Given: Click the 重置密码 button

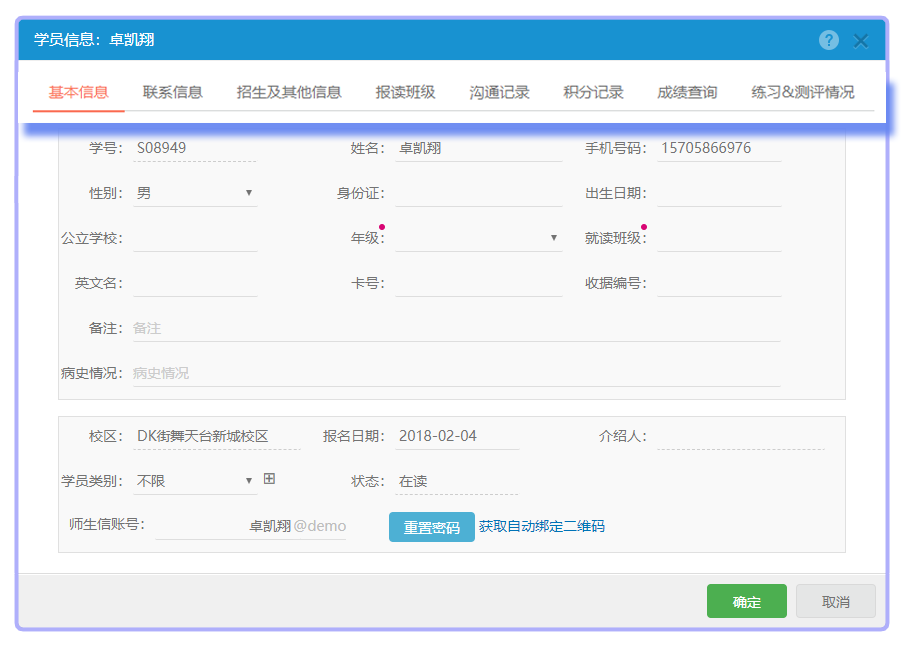Looking at the screenshot, I should click(431, 527).
